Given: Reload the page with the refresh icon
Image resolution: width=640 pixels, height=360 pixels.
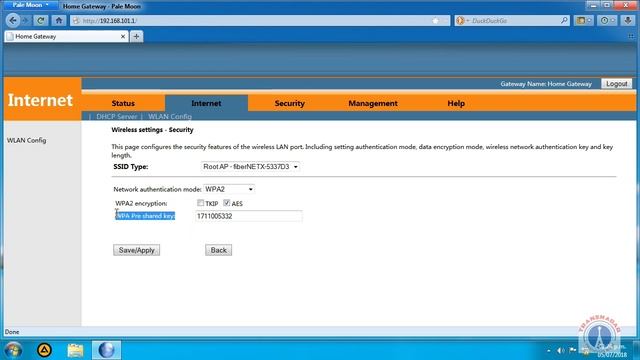Looking at the screenshot, I should pyautogui.click(x=41, y=20).
